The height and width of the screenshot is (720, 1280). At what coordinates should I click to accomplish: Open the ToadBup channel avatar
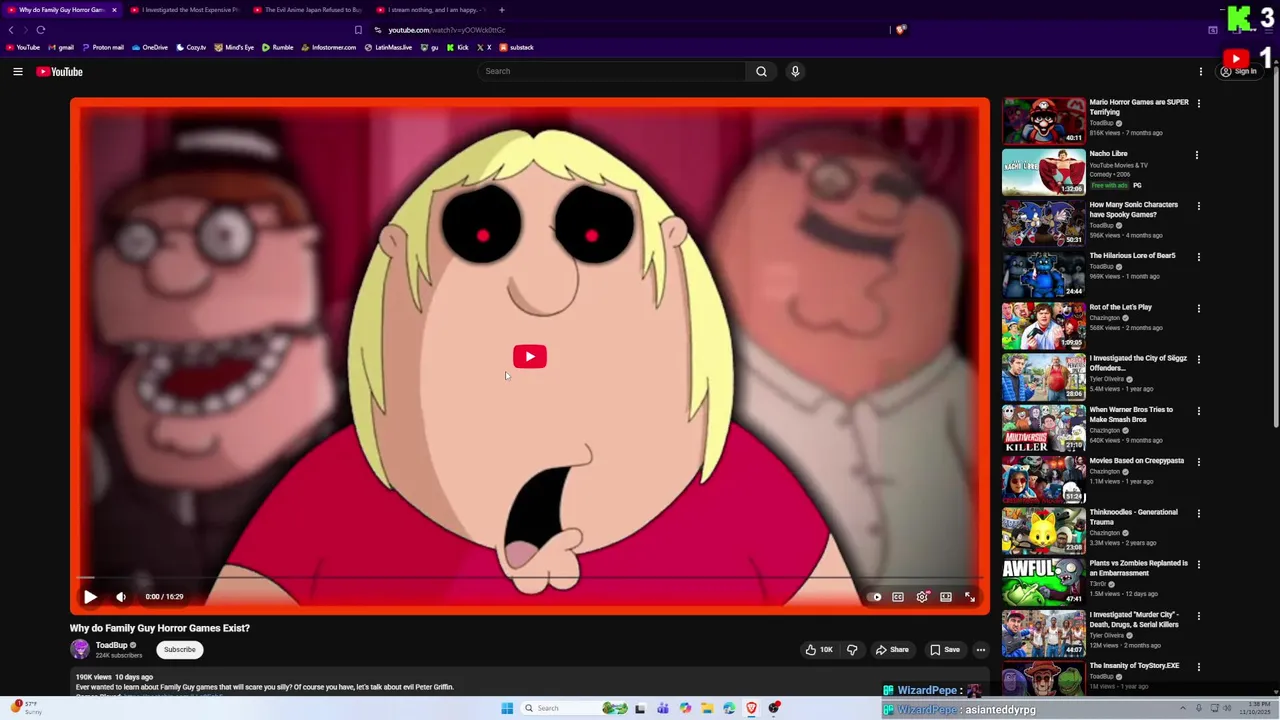[x=80, y=649]
